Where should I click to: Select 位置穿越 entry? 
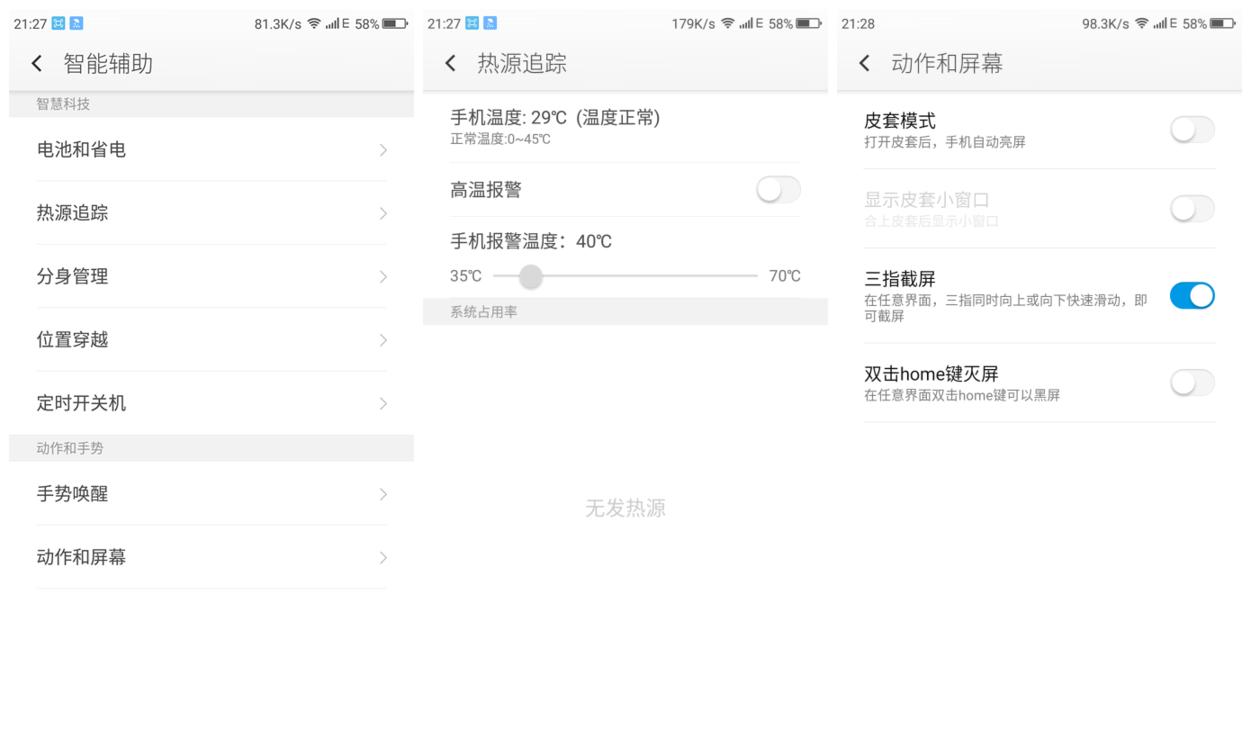tap(211, 340)
